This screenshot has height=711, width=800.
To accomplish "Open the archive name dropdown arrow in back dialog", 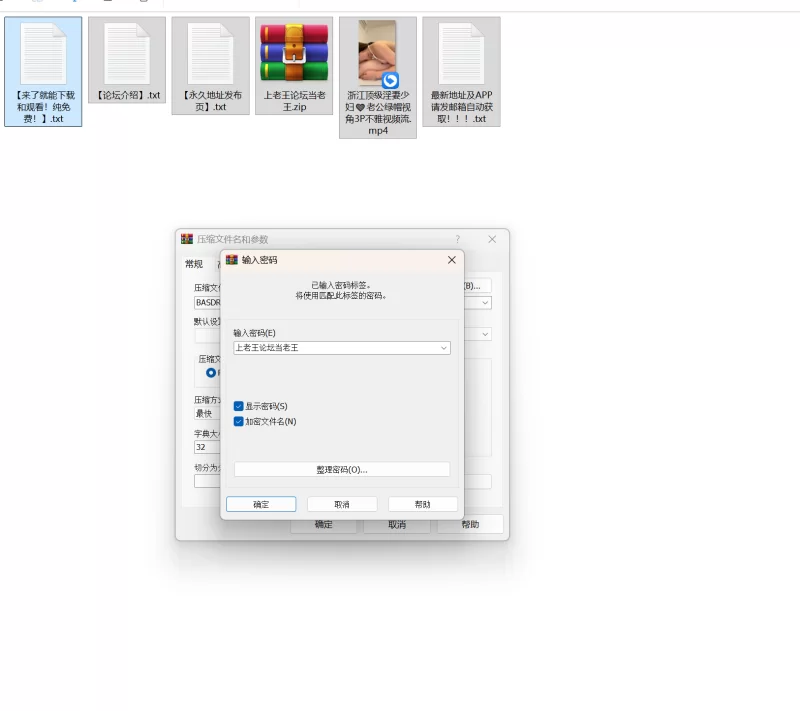I will click(485, 302).
